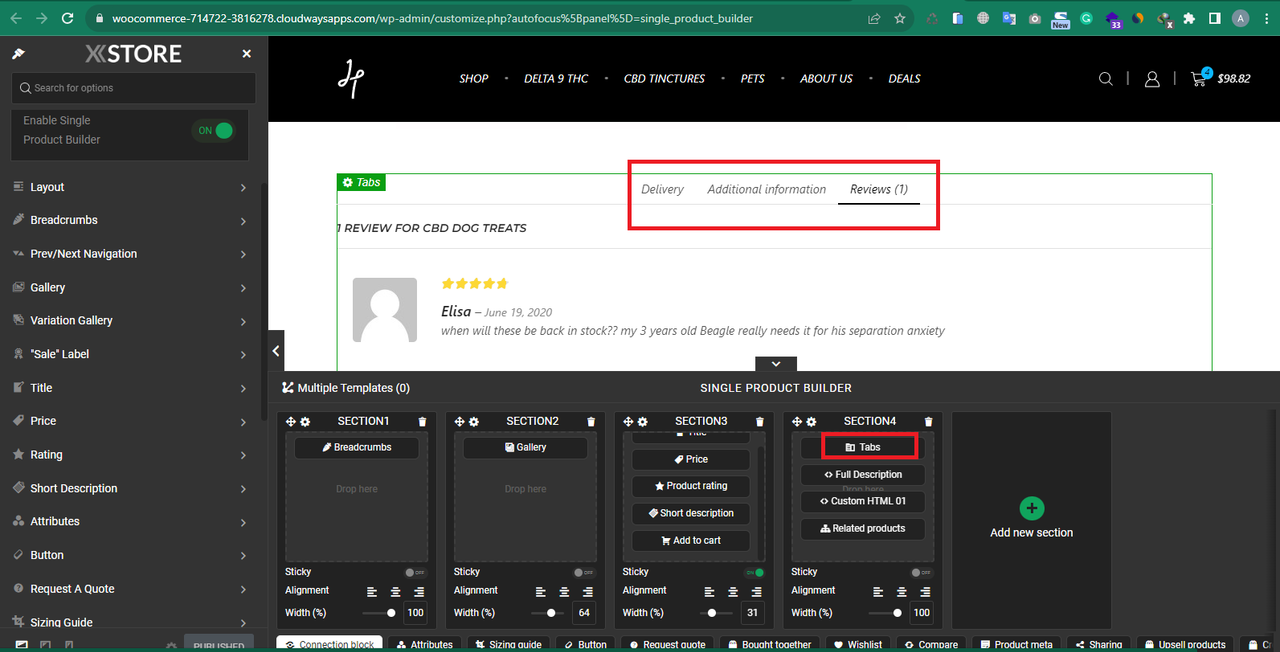Delete SECTION3 with its trash icon

(x=760, y=422)
